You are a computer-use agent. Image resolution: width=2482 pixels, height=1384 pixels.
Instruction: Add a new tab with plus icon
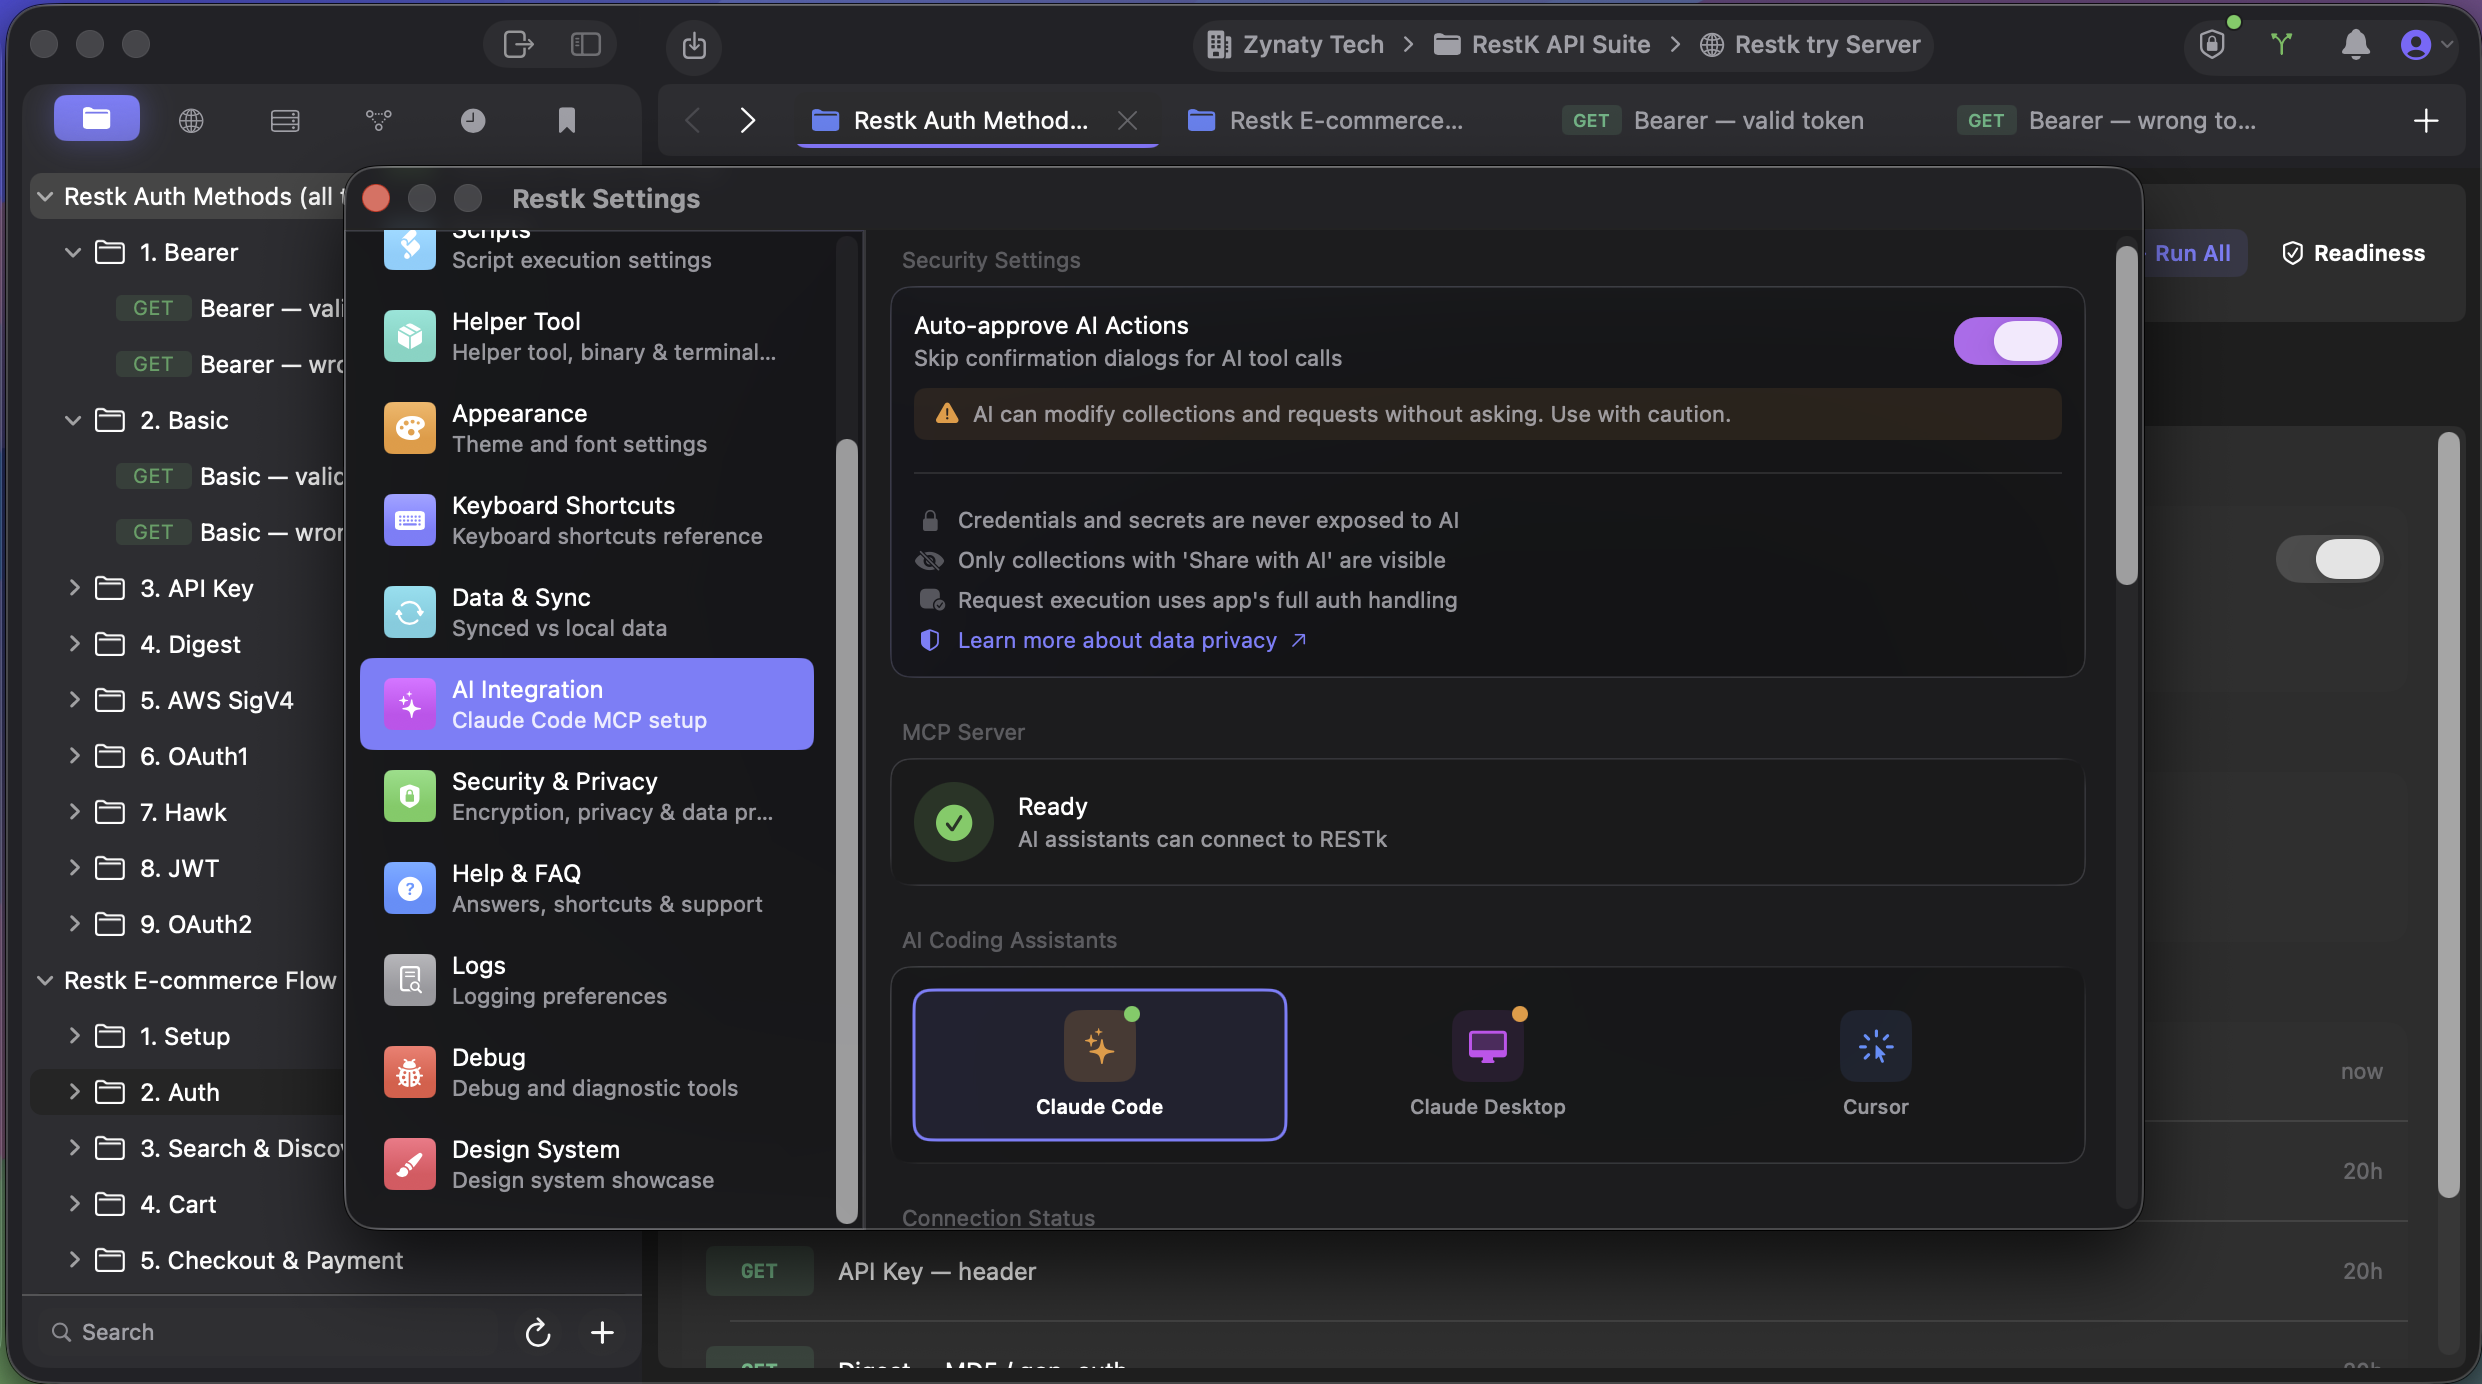coord(2426,120)
